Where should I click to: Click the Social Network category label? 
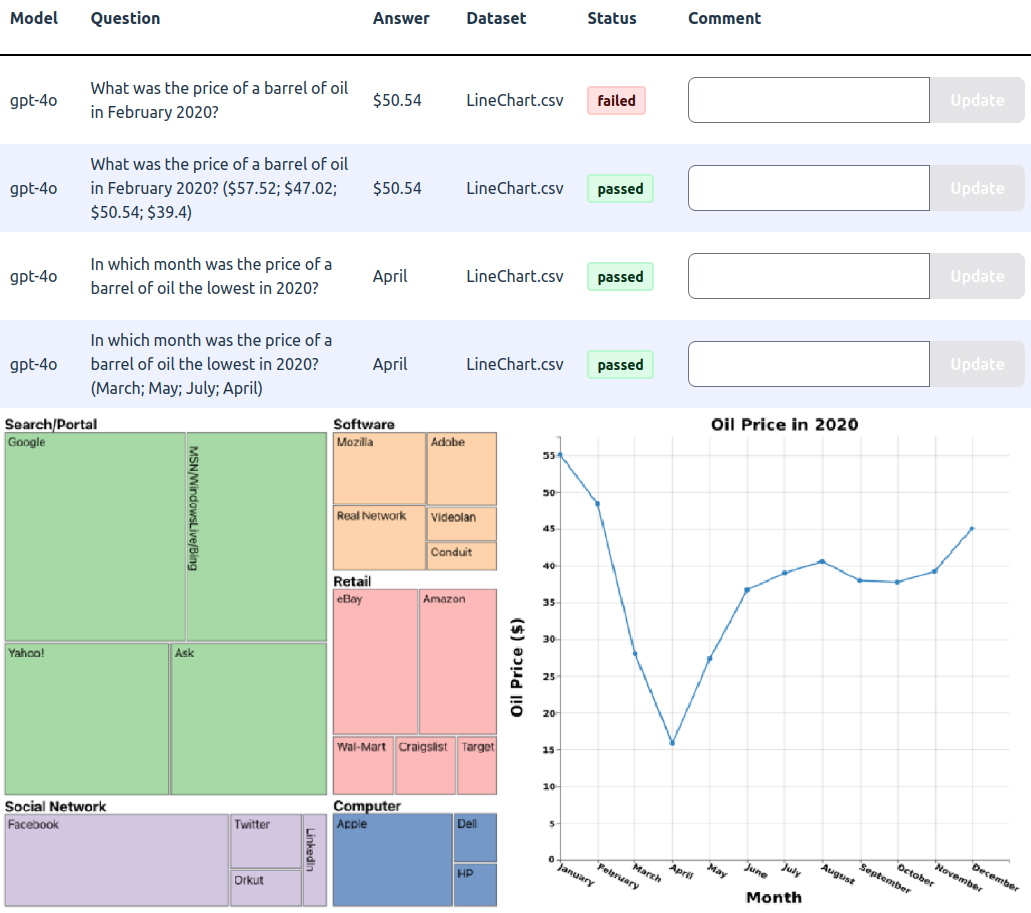point(55,807)
